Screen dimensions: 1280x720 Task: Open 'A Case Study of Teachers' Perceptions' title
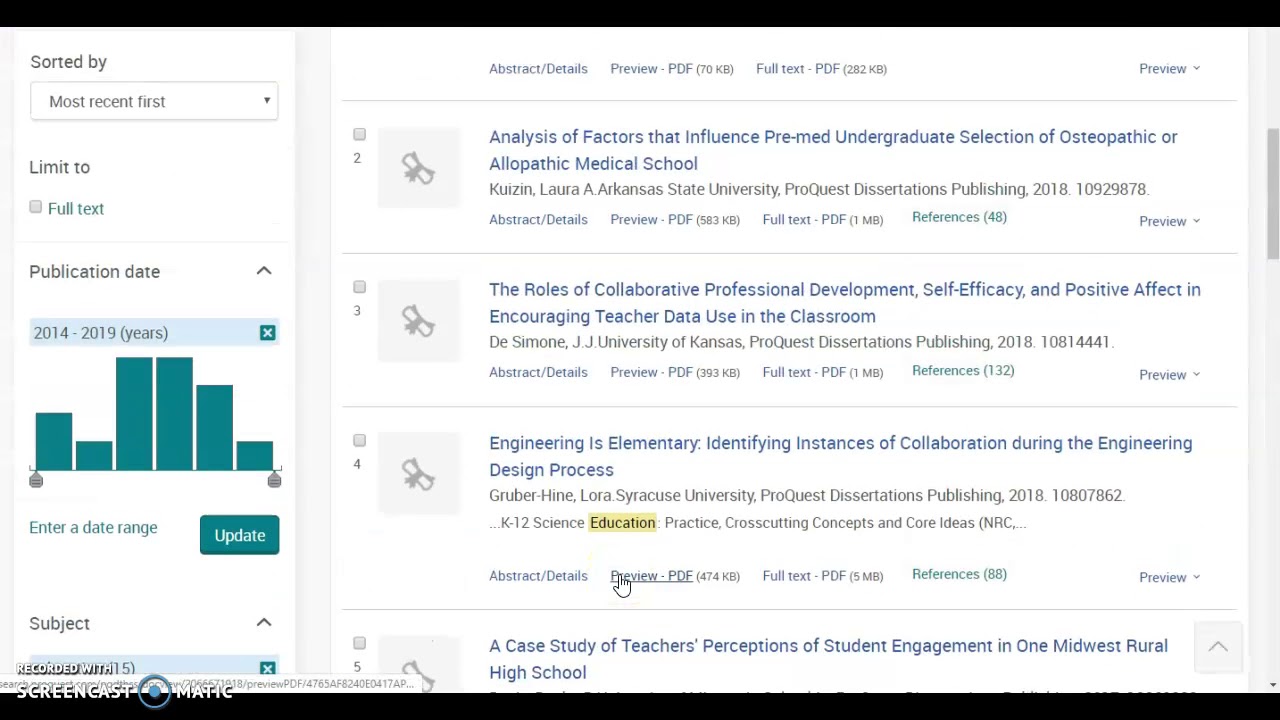pos(828,659)
